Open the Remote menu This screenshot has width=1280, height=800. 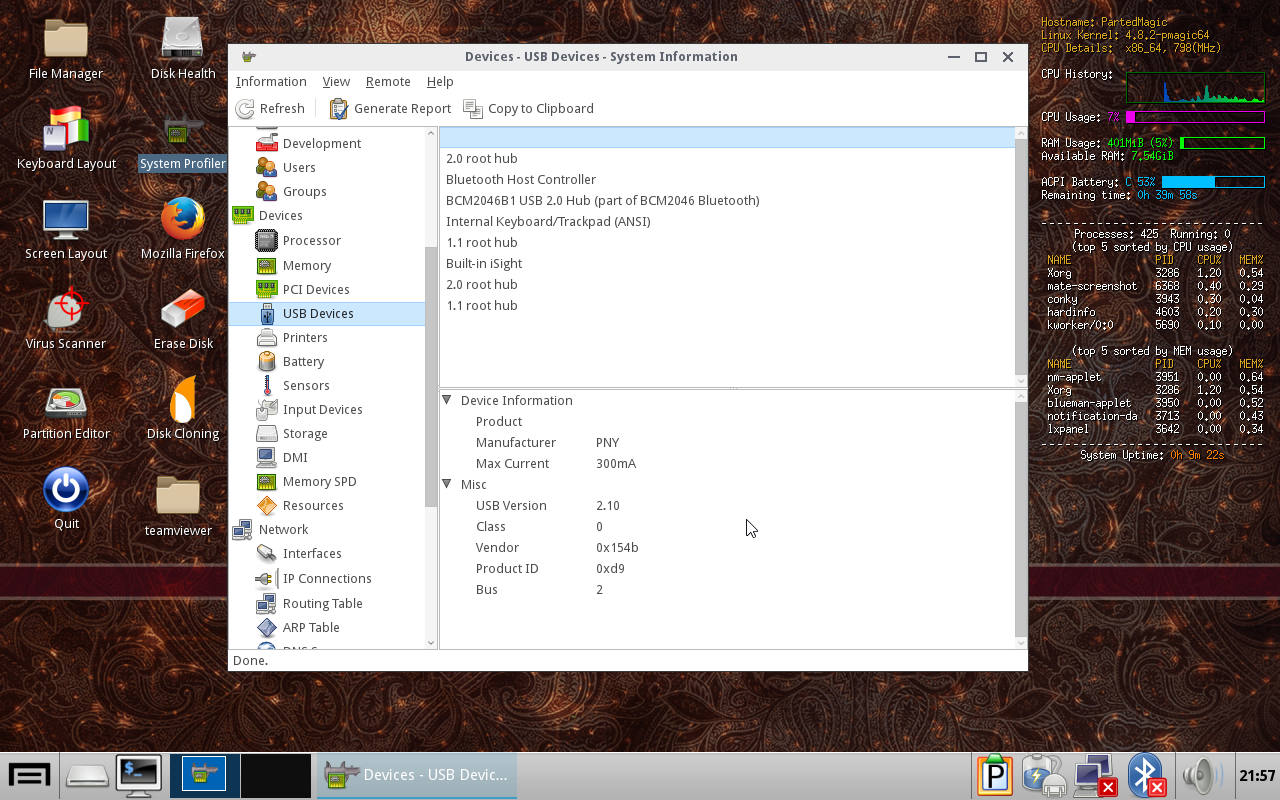(388, 81)
